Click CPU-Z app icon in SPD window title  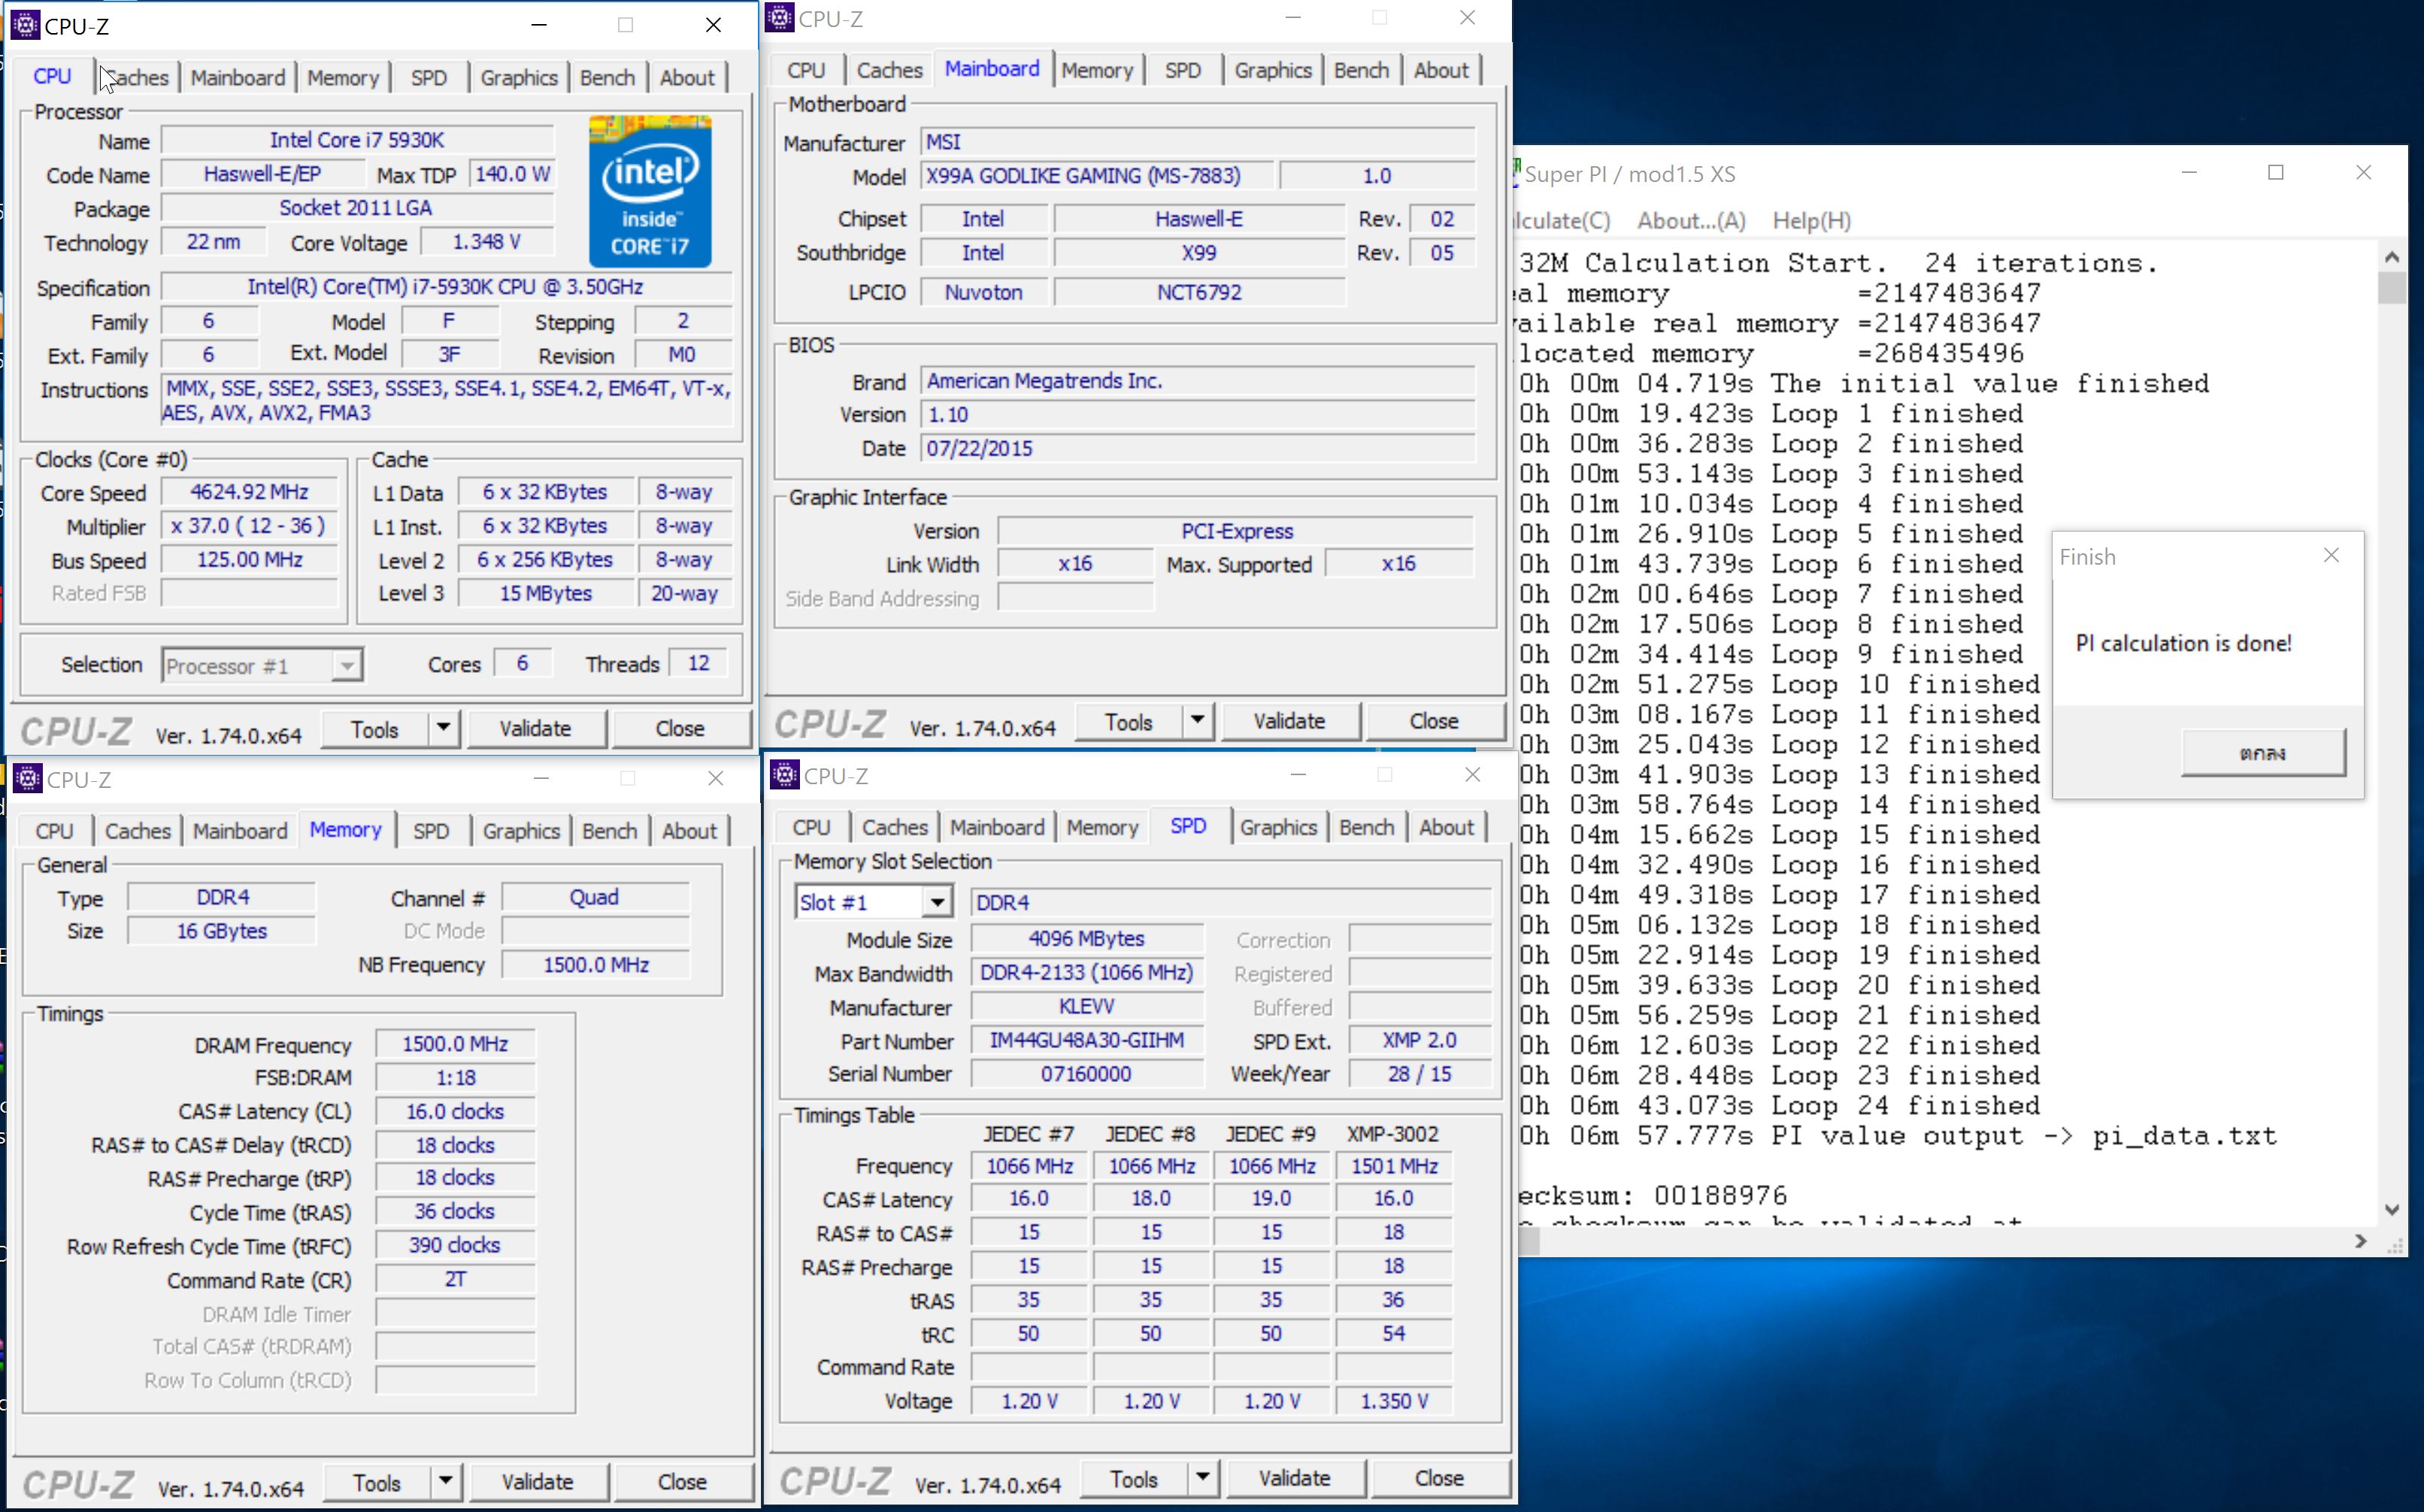[785, 775]
